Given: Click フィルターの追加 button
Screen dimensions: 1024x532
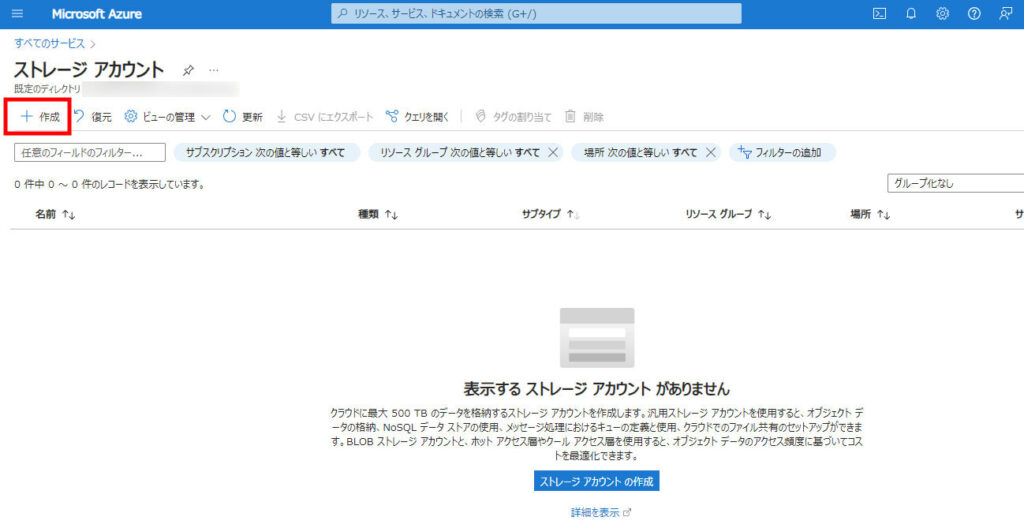Looking at the screenshot, I should pyautogui.click(x=782, y=153).
